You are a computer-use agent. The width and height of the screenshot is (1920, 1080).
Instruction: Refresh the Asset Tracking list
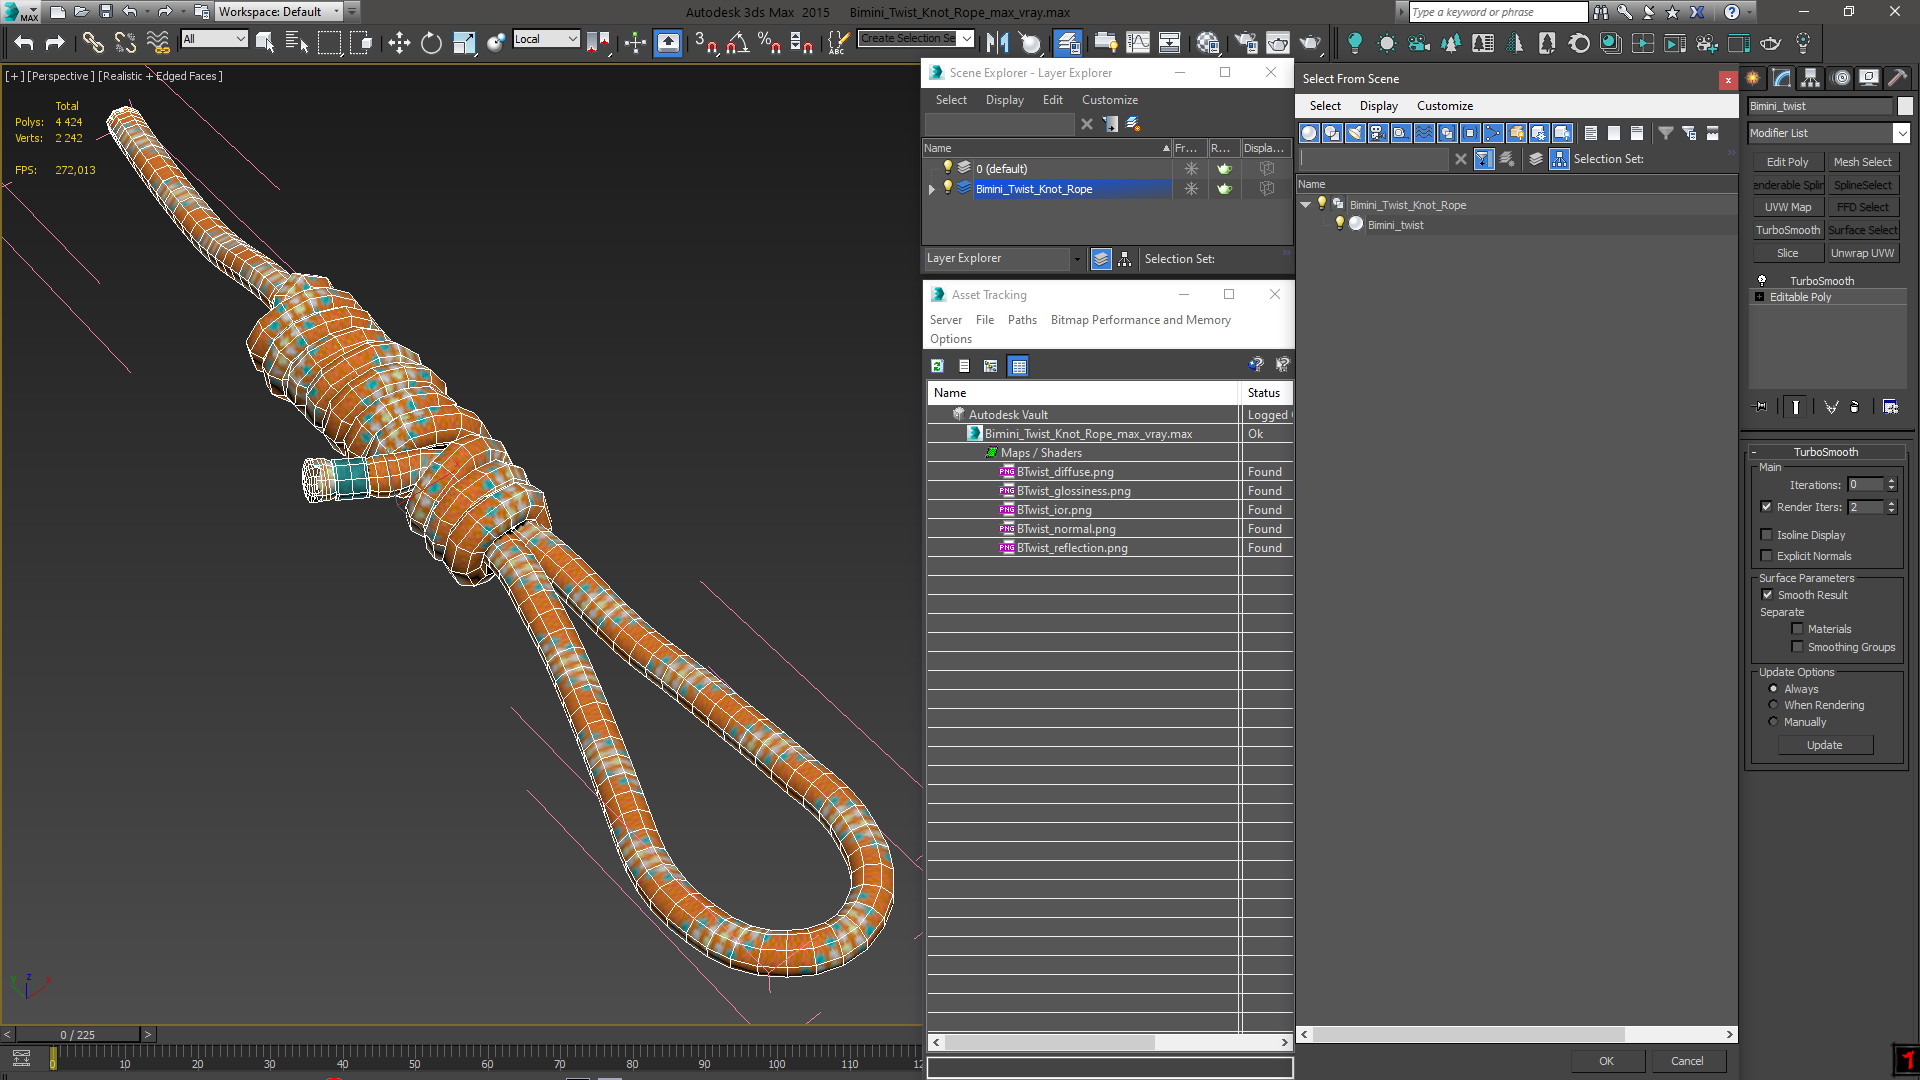coord(937,366)
